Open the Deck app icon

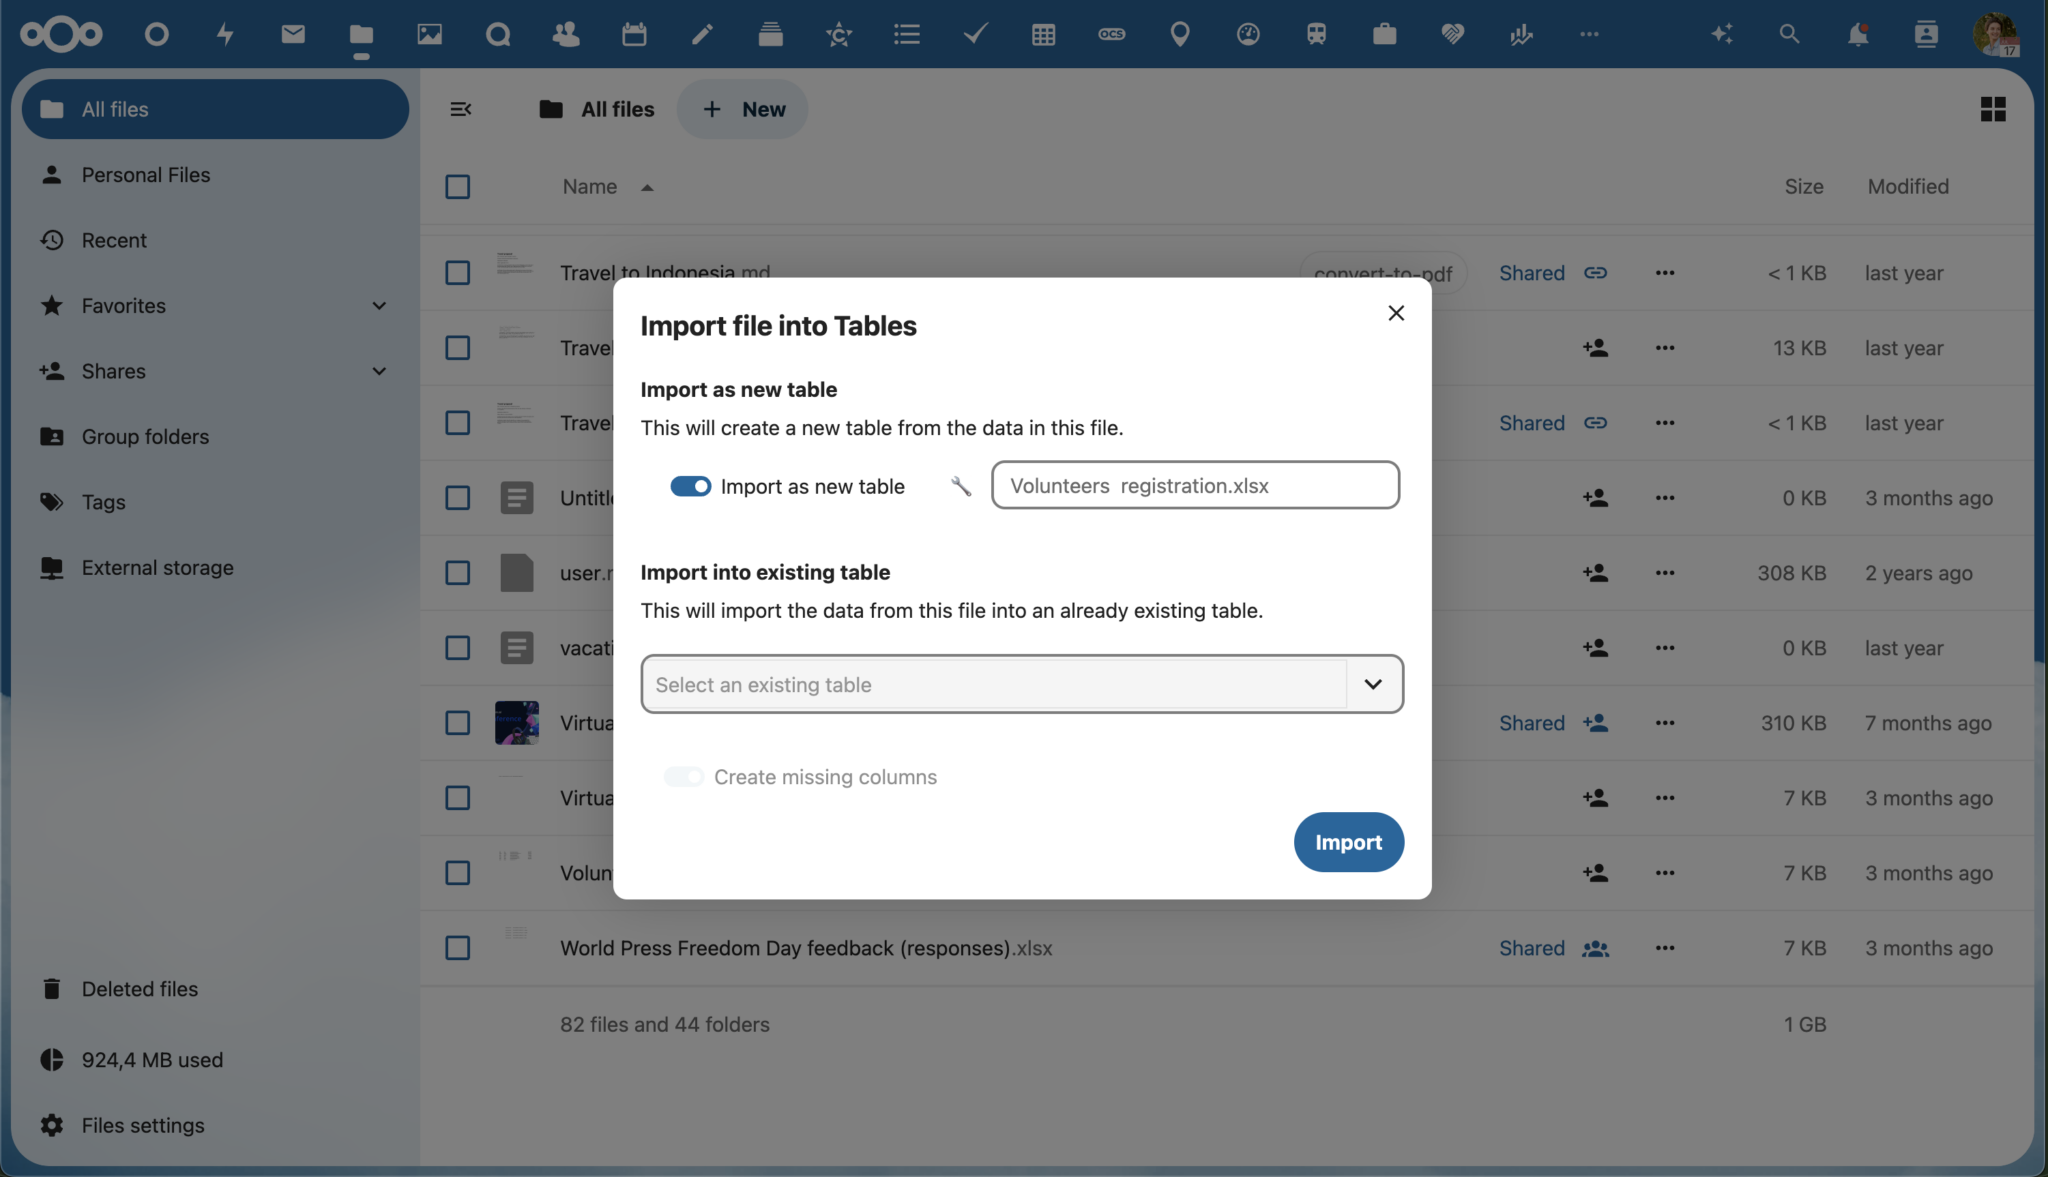click(770, 33)
